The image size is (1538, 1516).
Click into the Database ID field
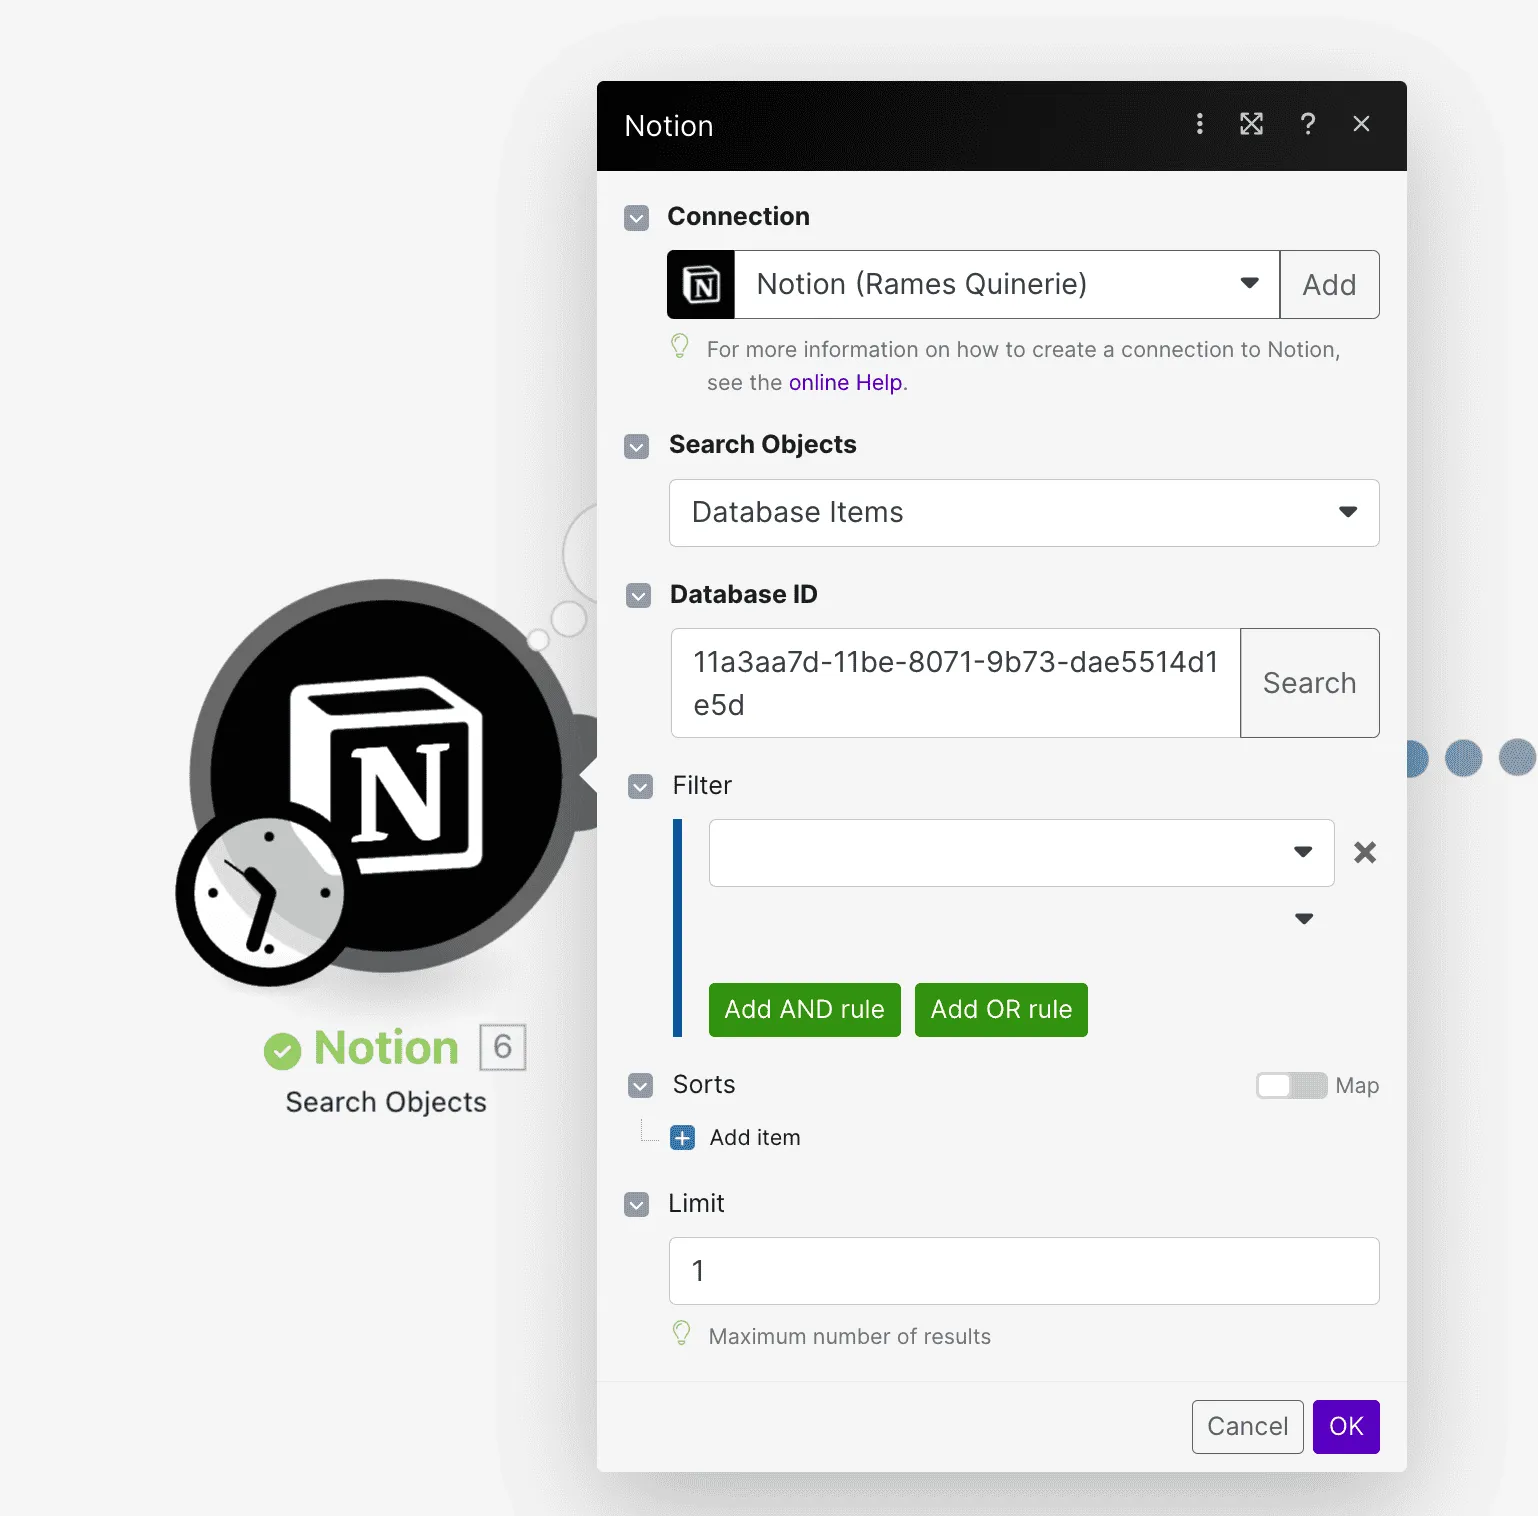tap(955, 683)
